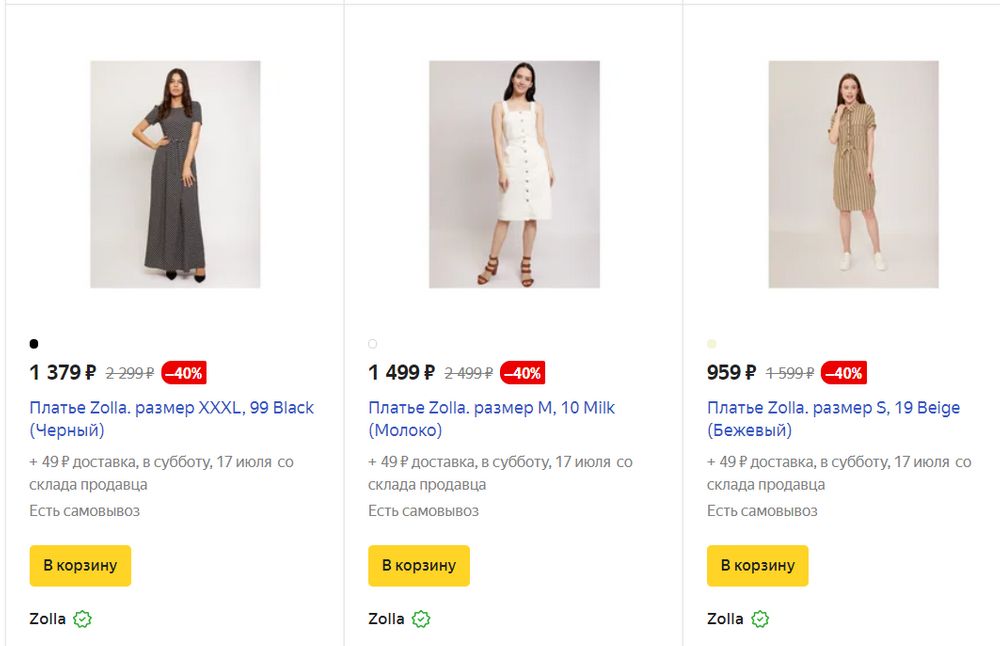This screenshot has height=646, width=1000.
Task: Click verified badge next to first Zolla seller
Action: 83,619
